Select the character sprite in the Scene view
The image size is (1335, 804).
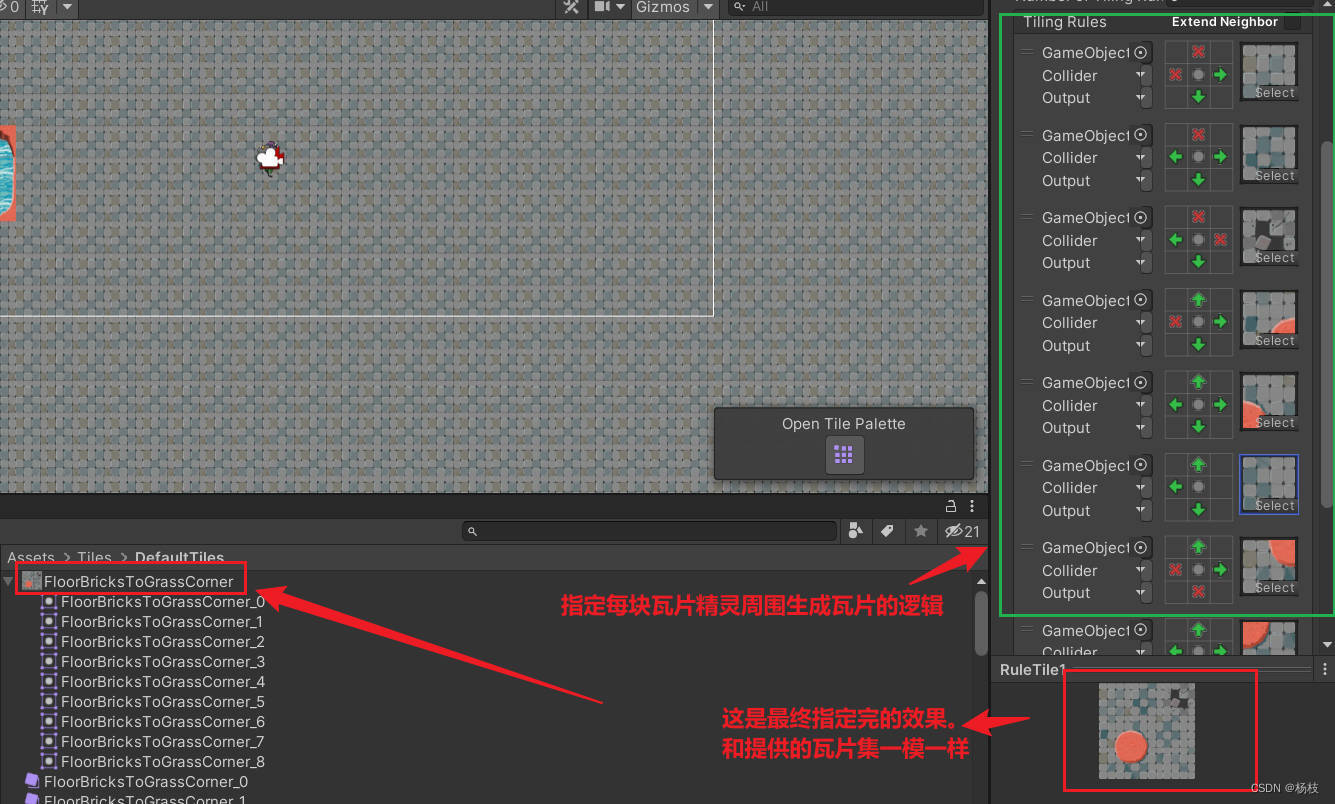(269, 158)
